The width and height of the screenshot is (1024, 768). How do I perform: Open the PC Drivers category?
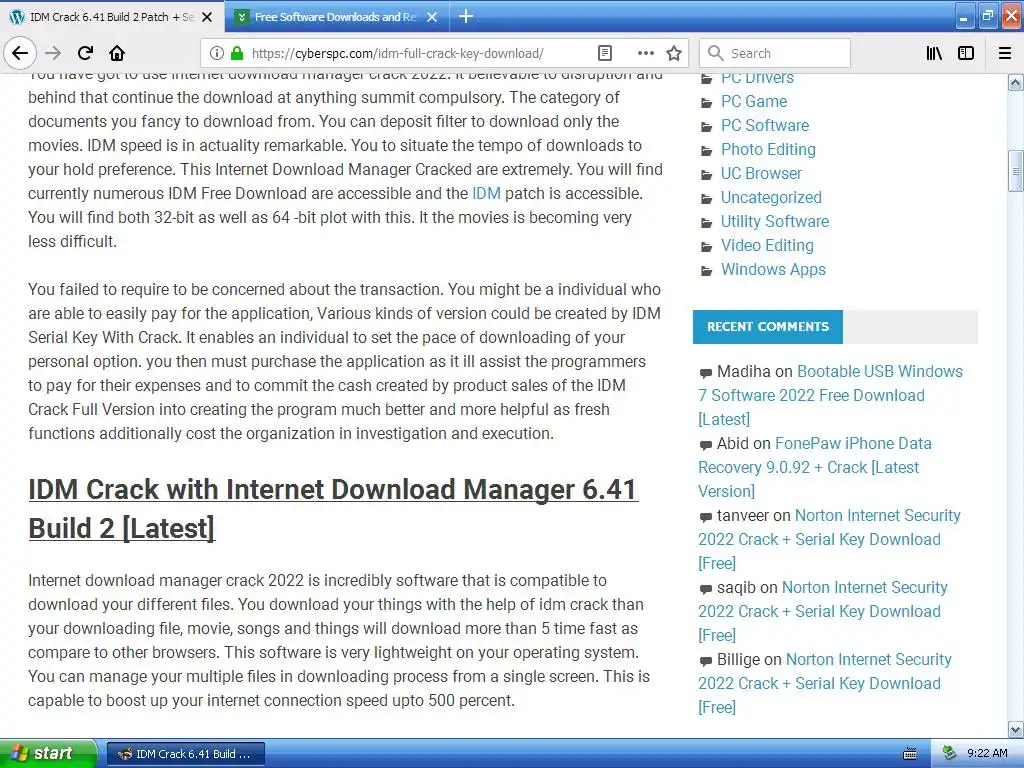coord(757,78)
